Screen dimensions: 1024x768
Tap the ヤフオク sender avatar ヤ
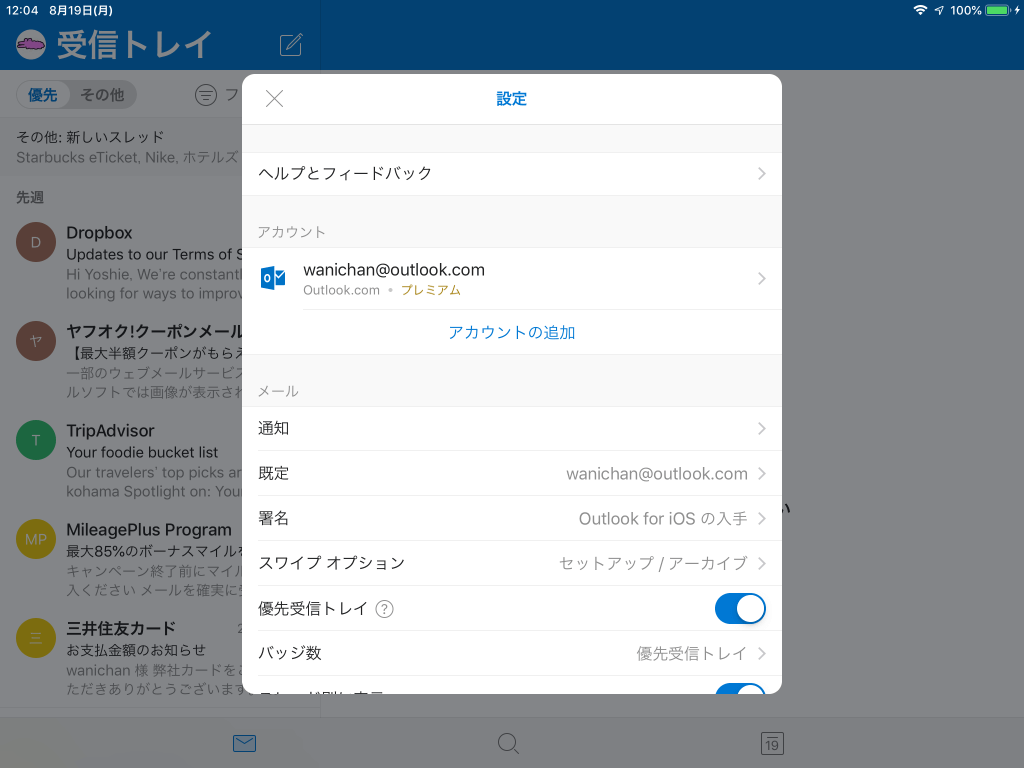(x=36, y=341)
